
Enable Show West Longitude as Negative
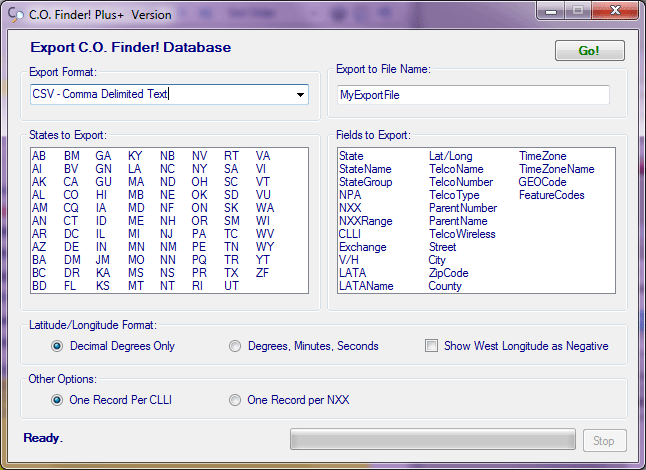click(431, 346)
